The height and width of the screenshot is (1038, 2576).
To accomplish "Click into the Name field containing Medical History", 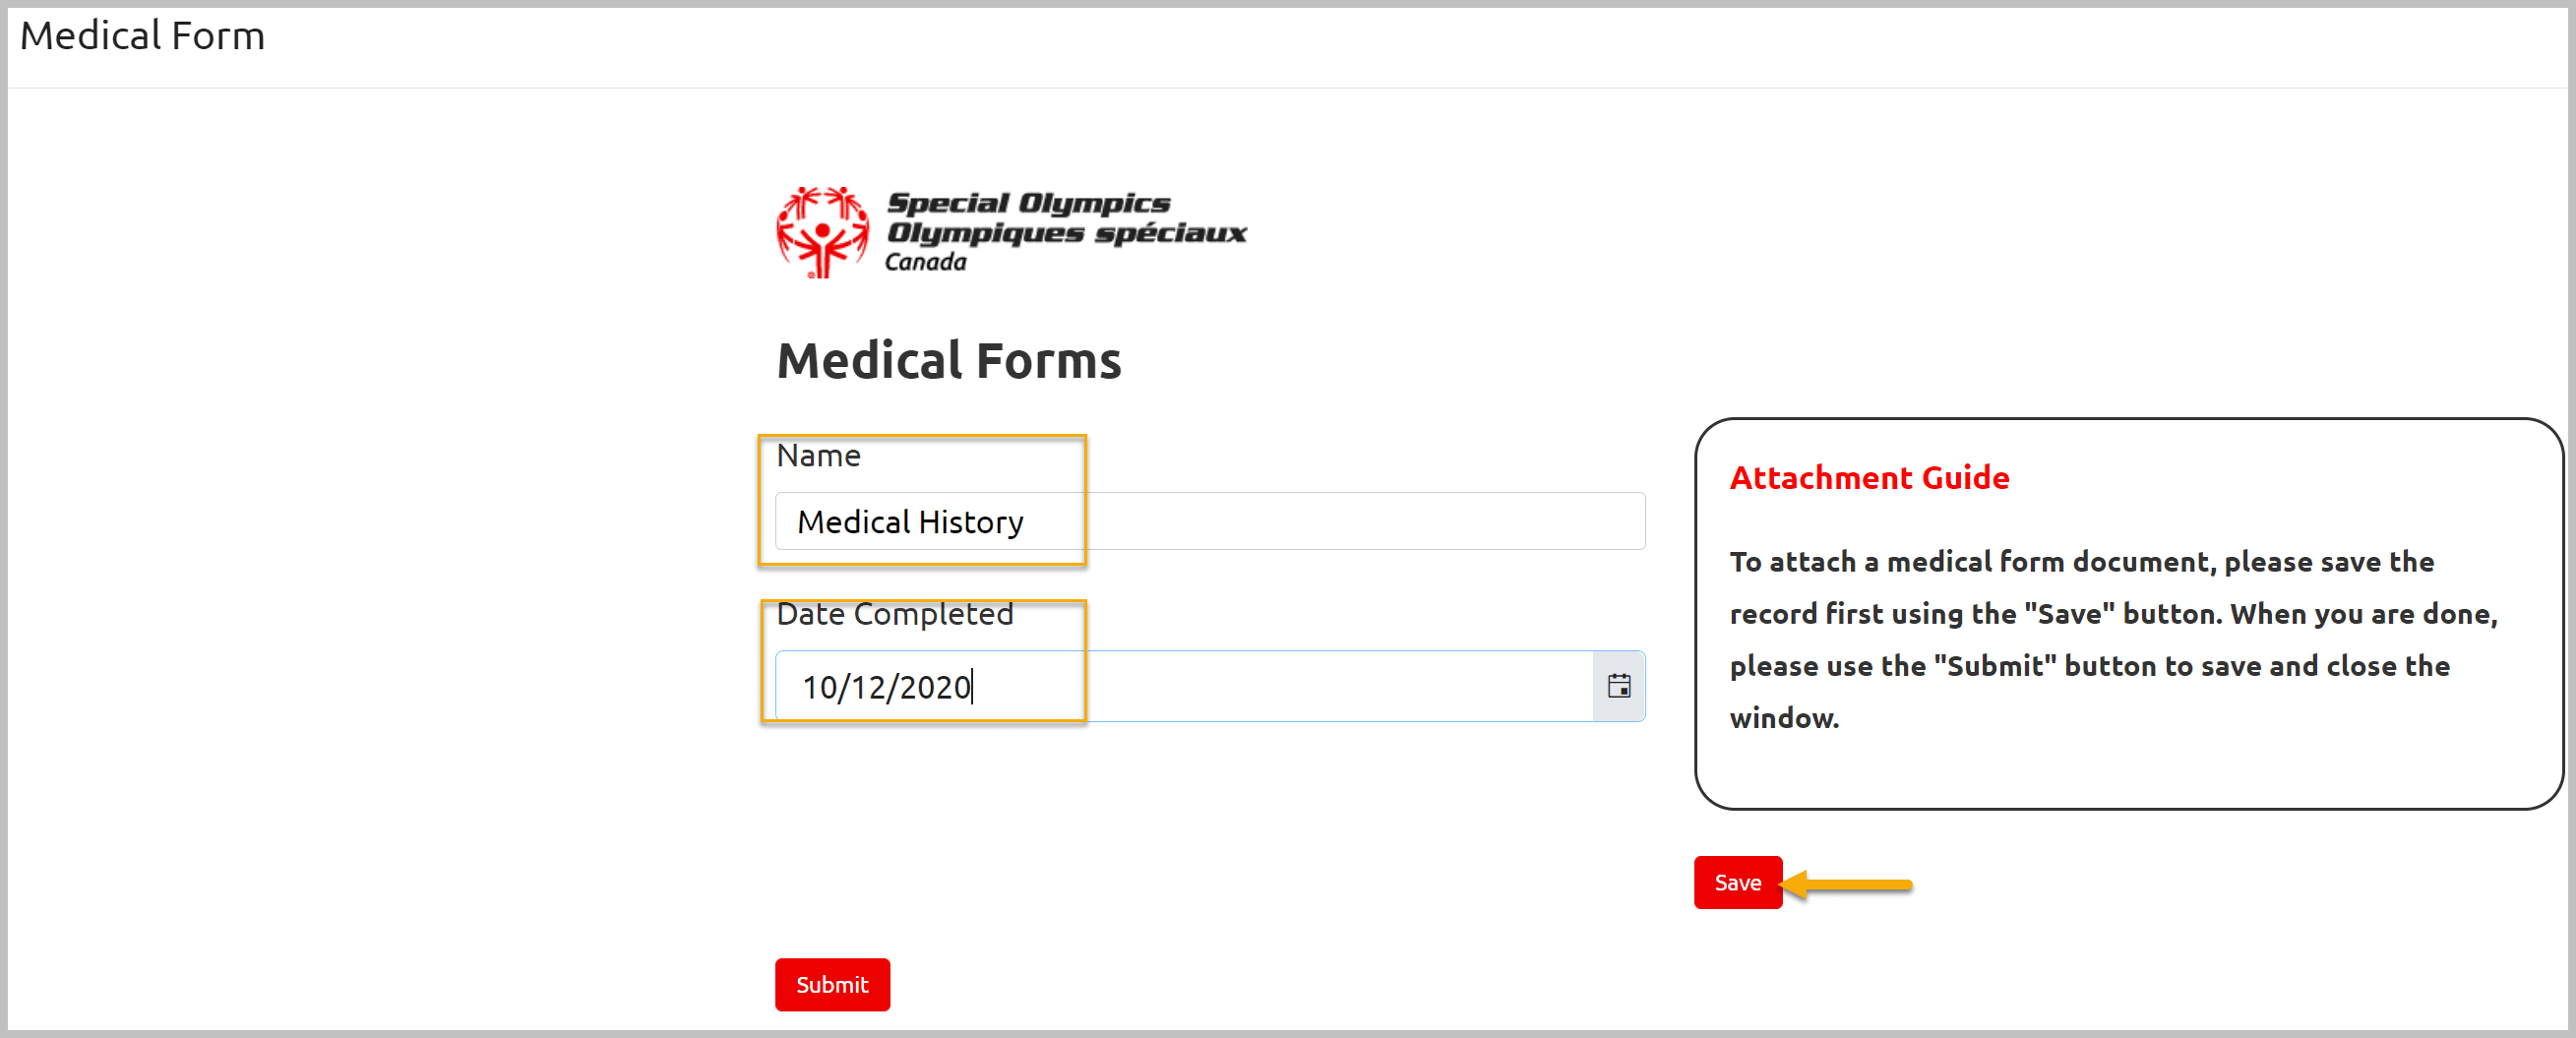I will 1210,521.
